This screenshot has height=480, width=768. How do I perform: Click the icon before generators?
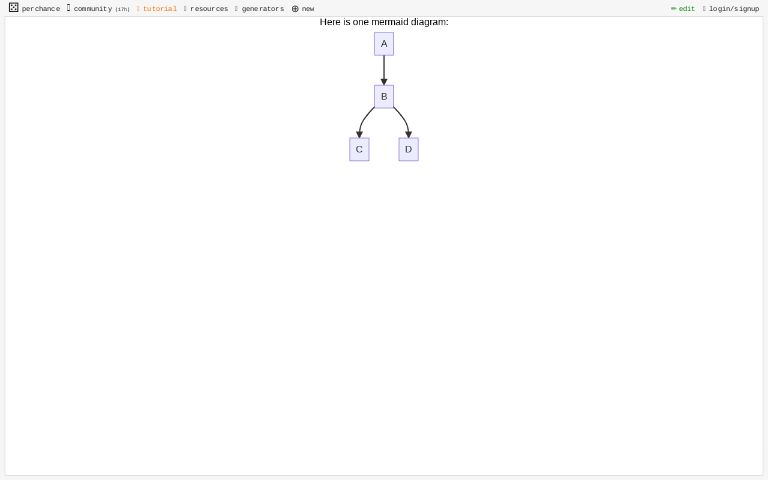click(236, 9)
